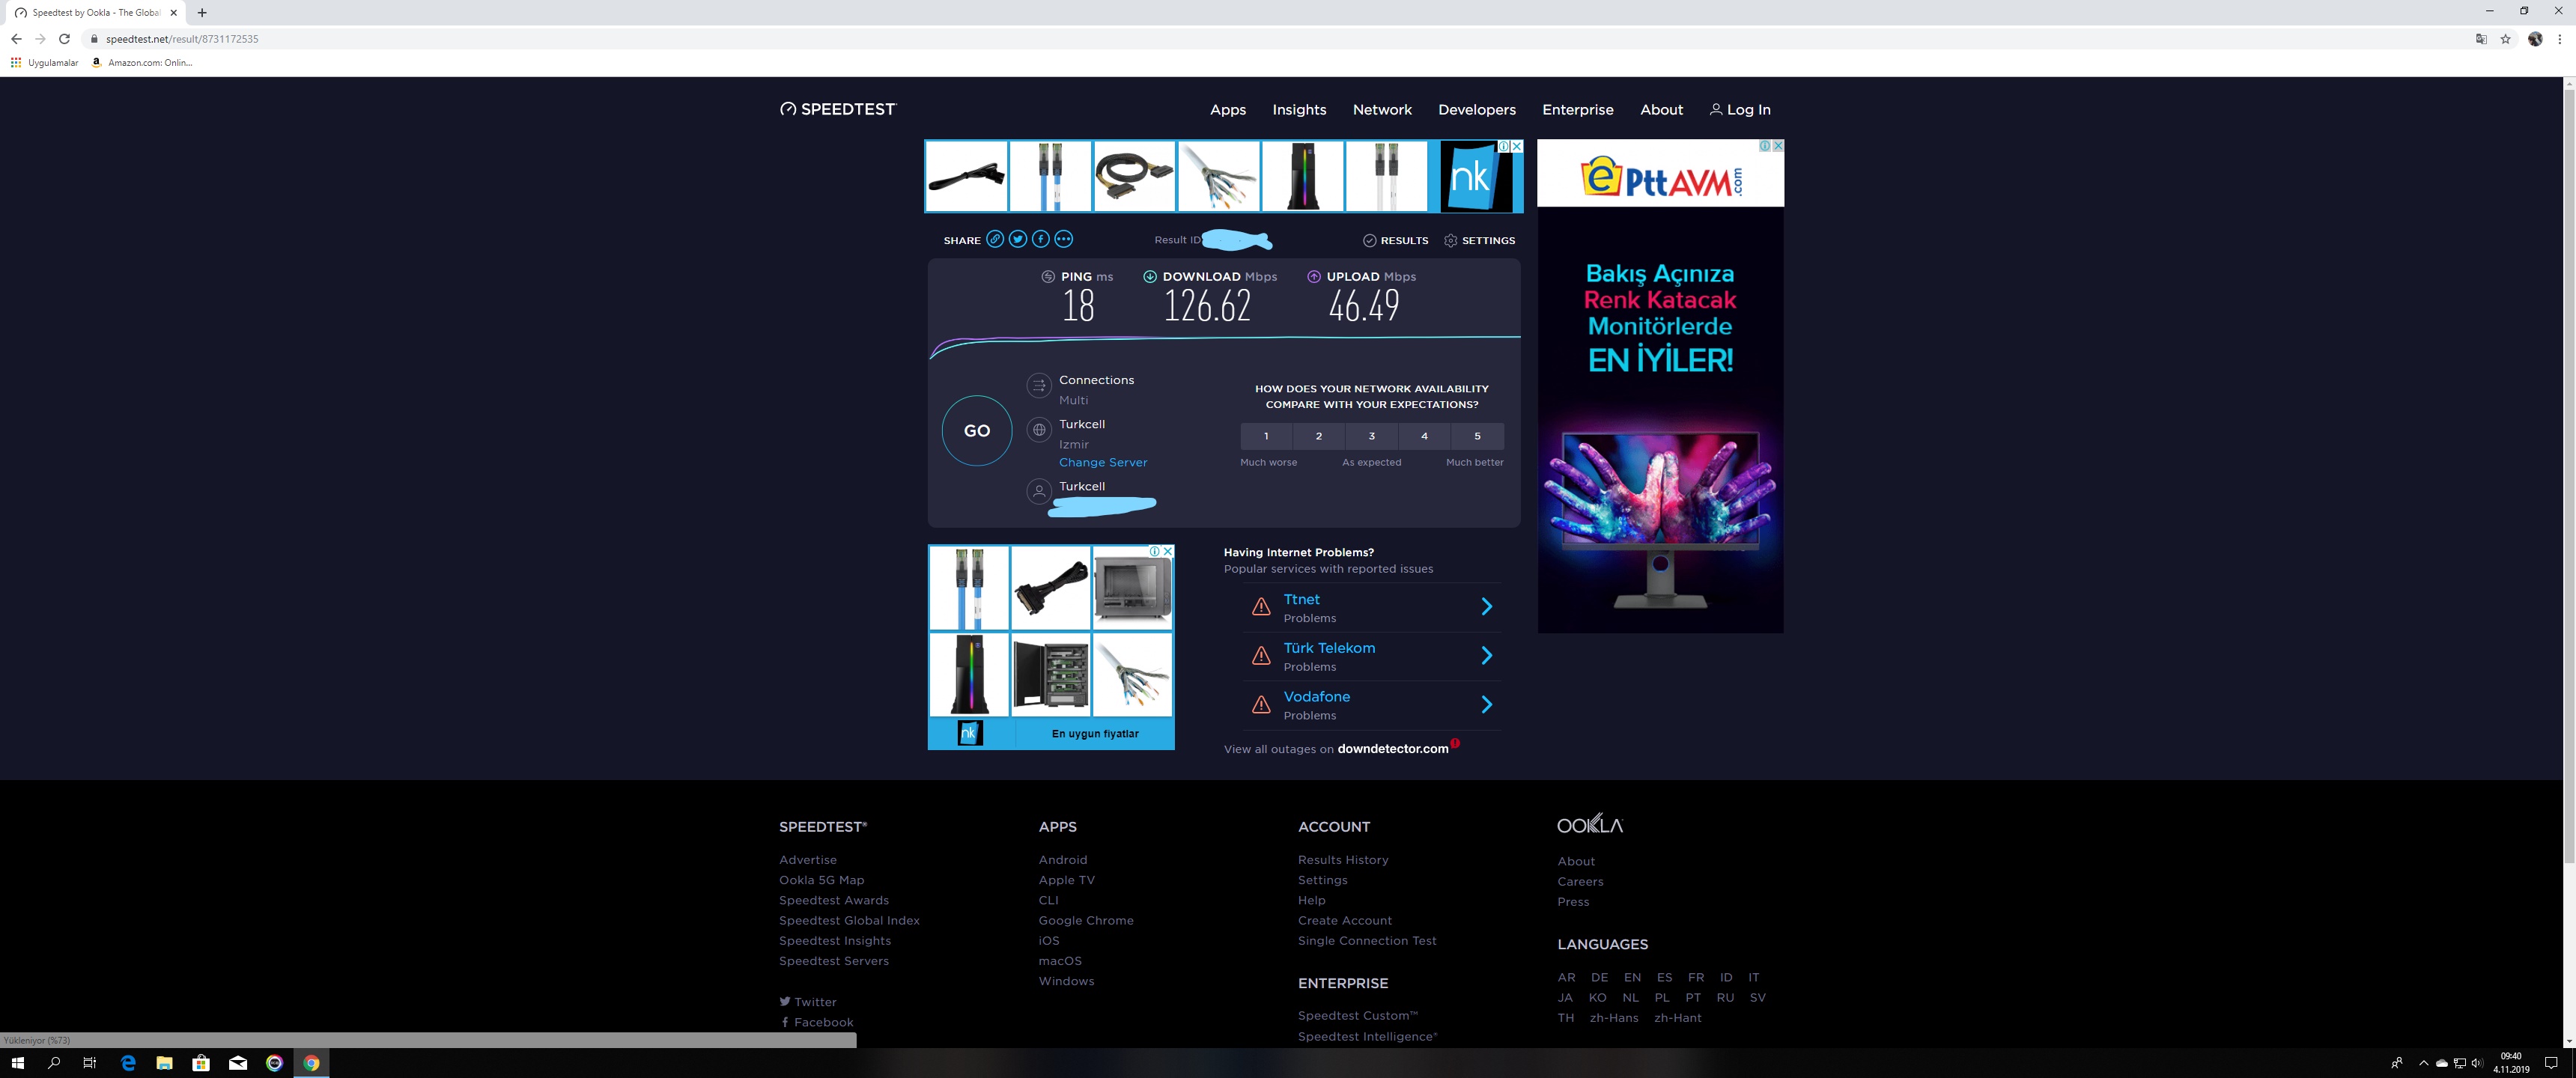Click the Connections mode icon

point(1039,386)
